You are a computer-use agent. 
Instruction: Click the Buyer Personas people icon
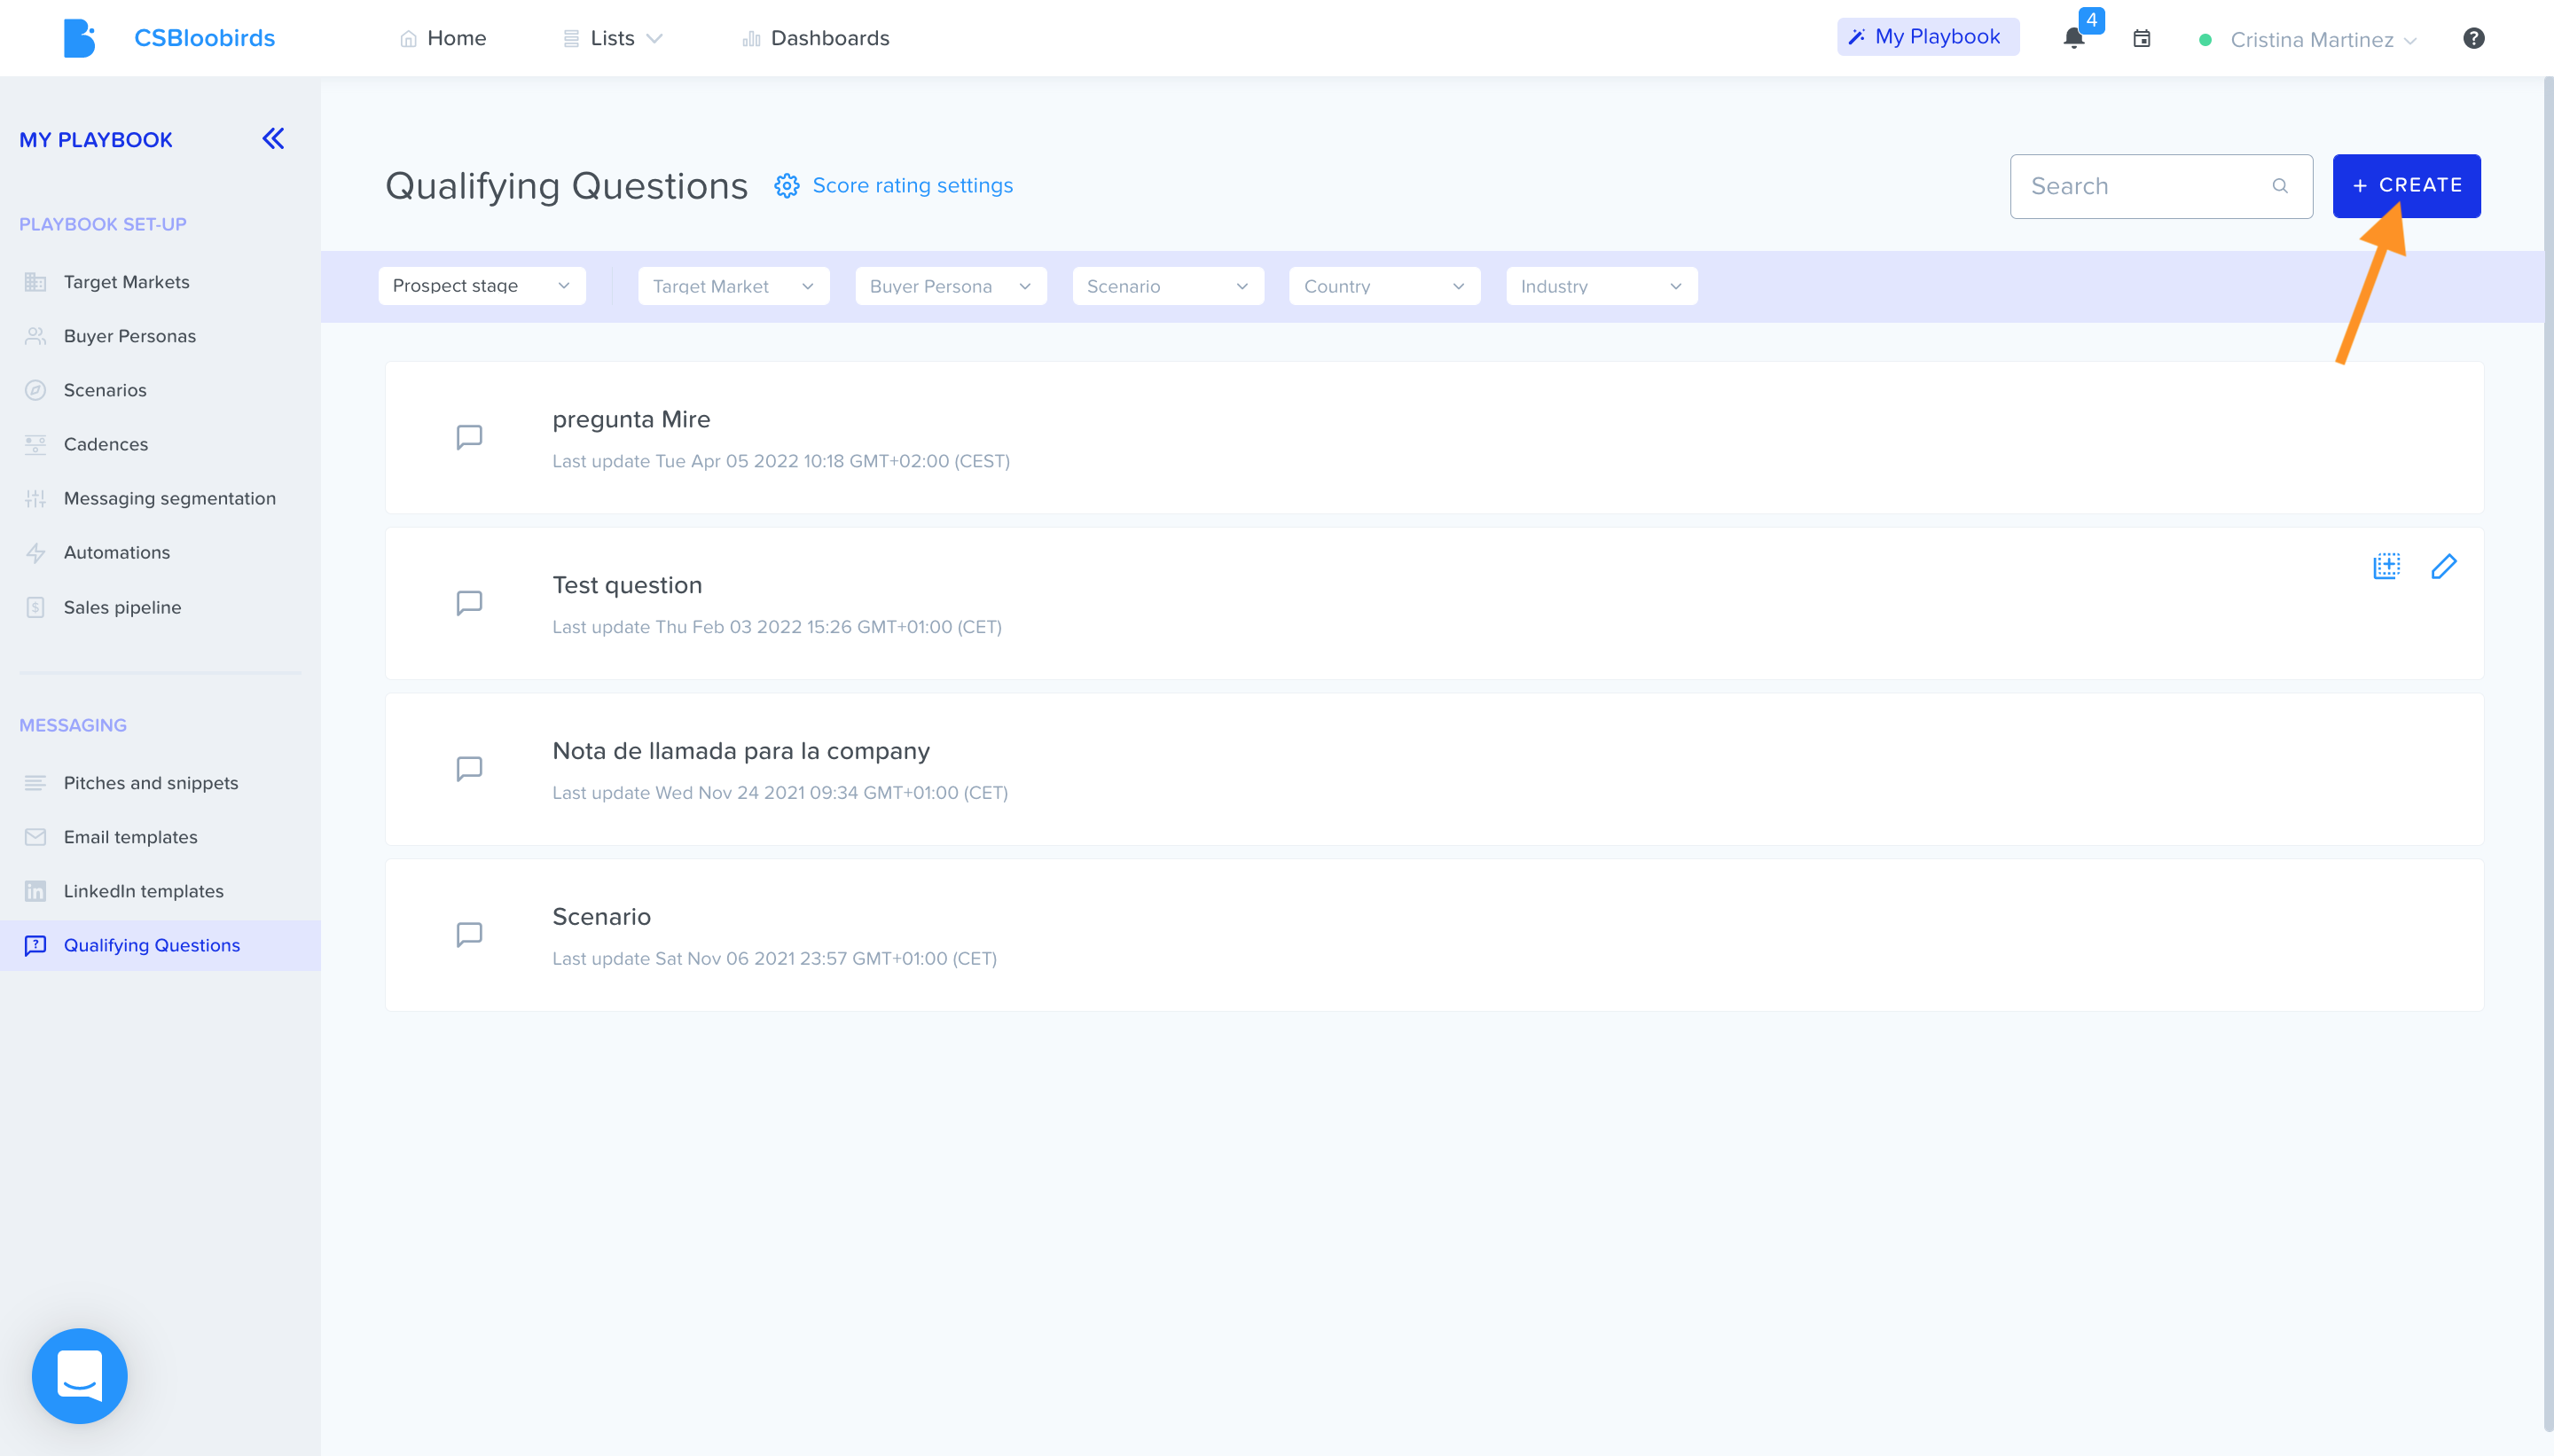35,336
